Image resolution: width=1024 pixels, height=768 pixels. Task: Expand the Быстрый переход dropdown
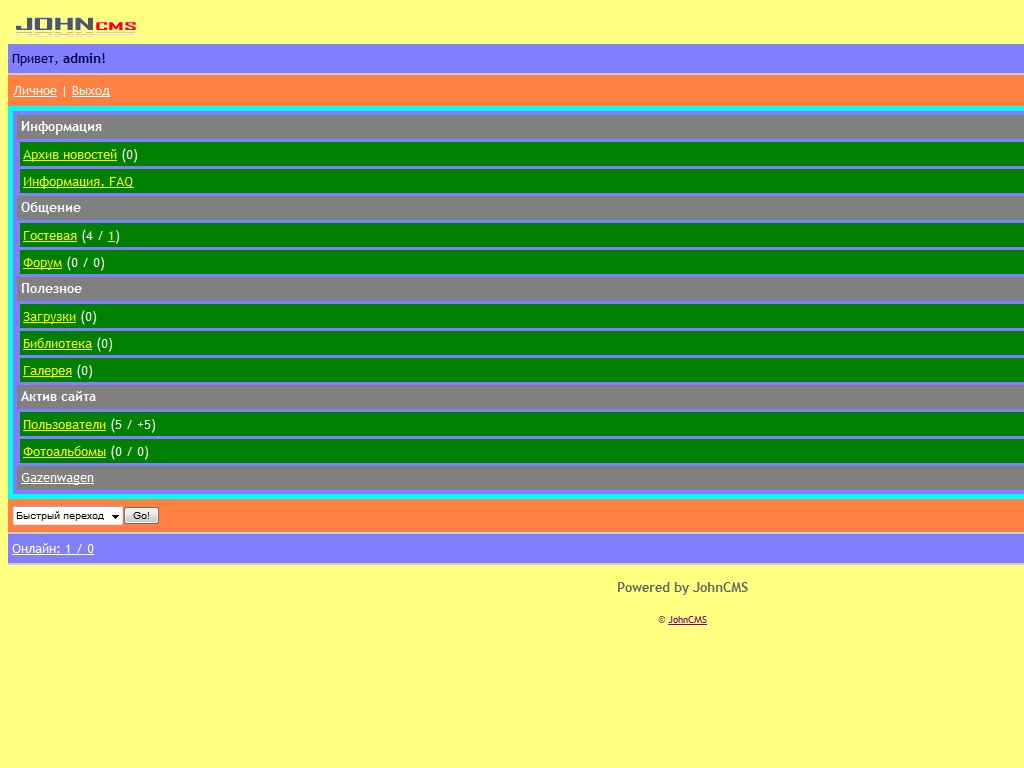coord(67,516)
